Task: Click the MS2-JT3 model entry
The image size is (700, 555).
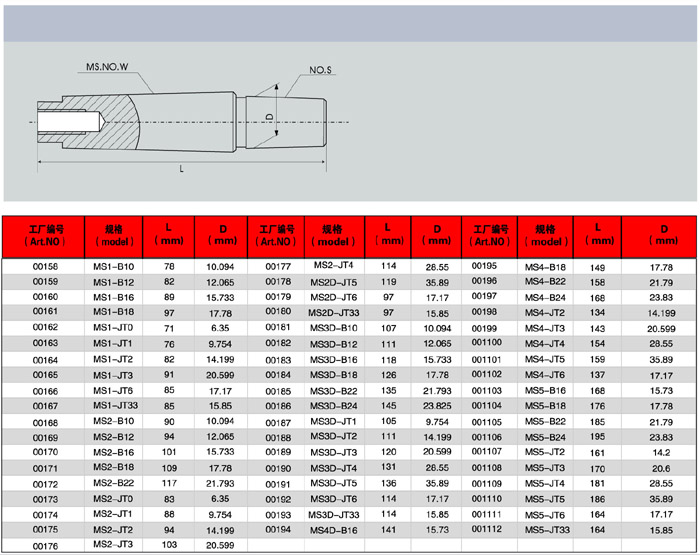Action: (x=113, y=545)
